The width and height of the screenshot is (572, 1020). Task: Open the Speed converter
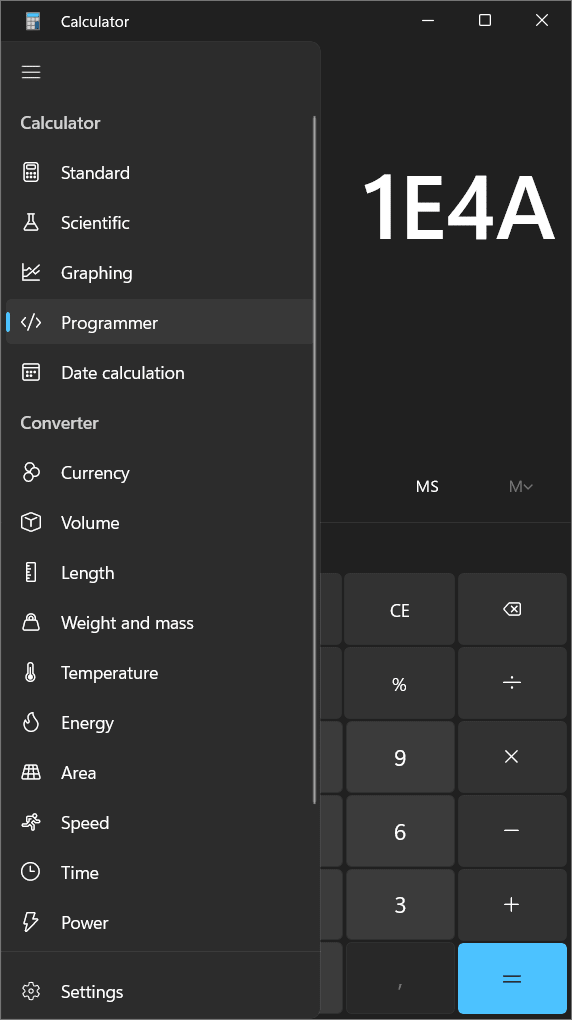pyautogui.click(x=159, y=823)
